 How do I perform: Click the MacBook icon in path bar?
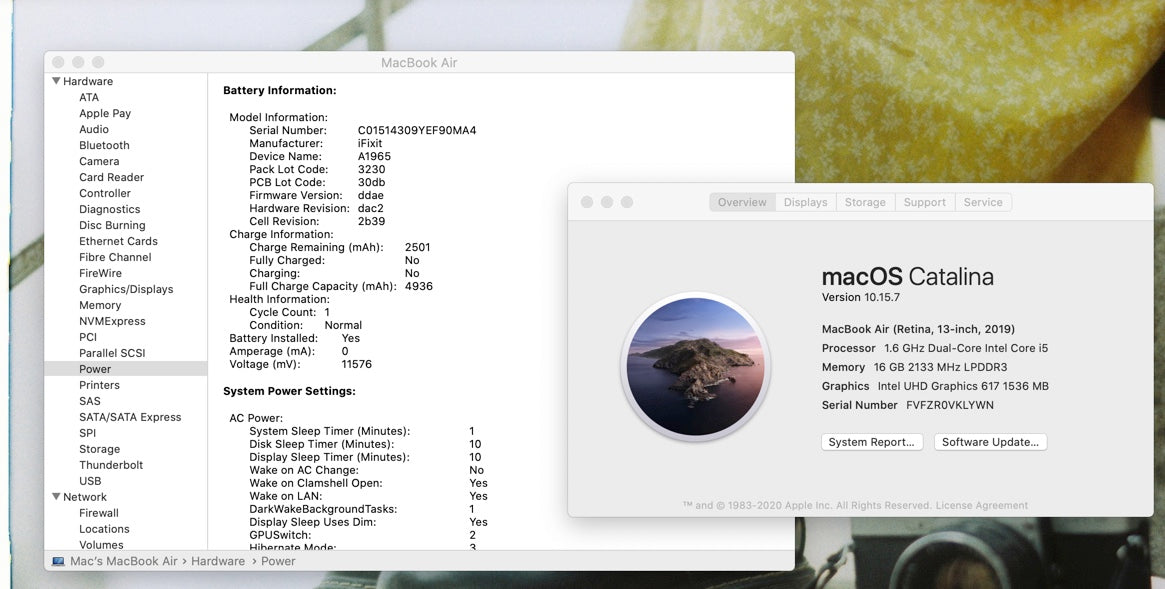point(58,562)
